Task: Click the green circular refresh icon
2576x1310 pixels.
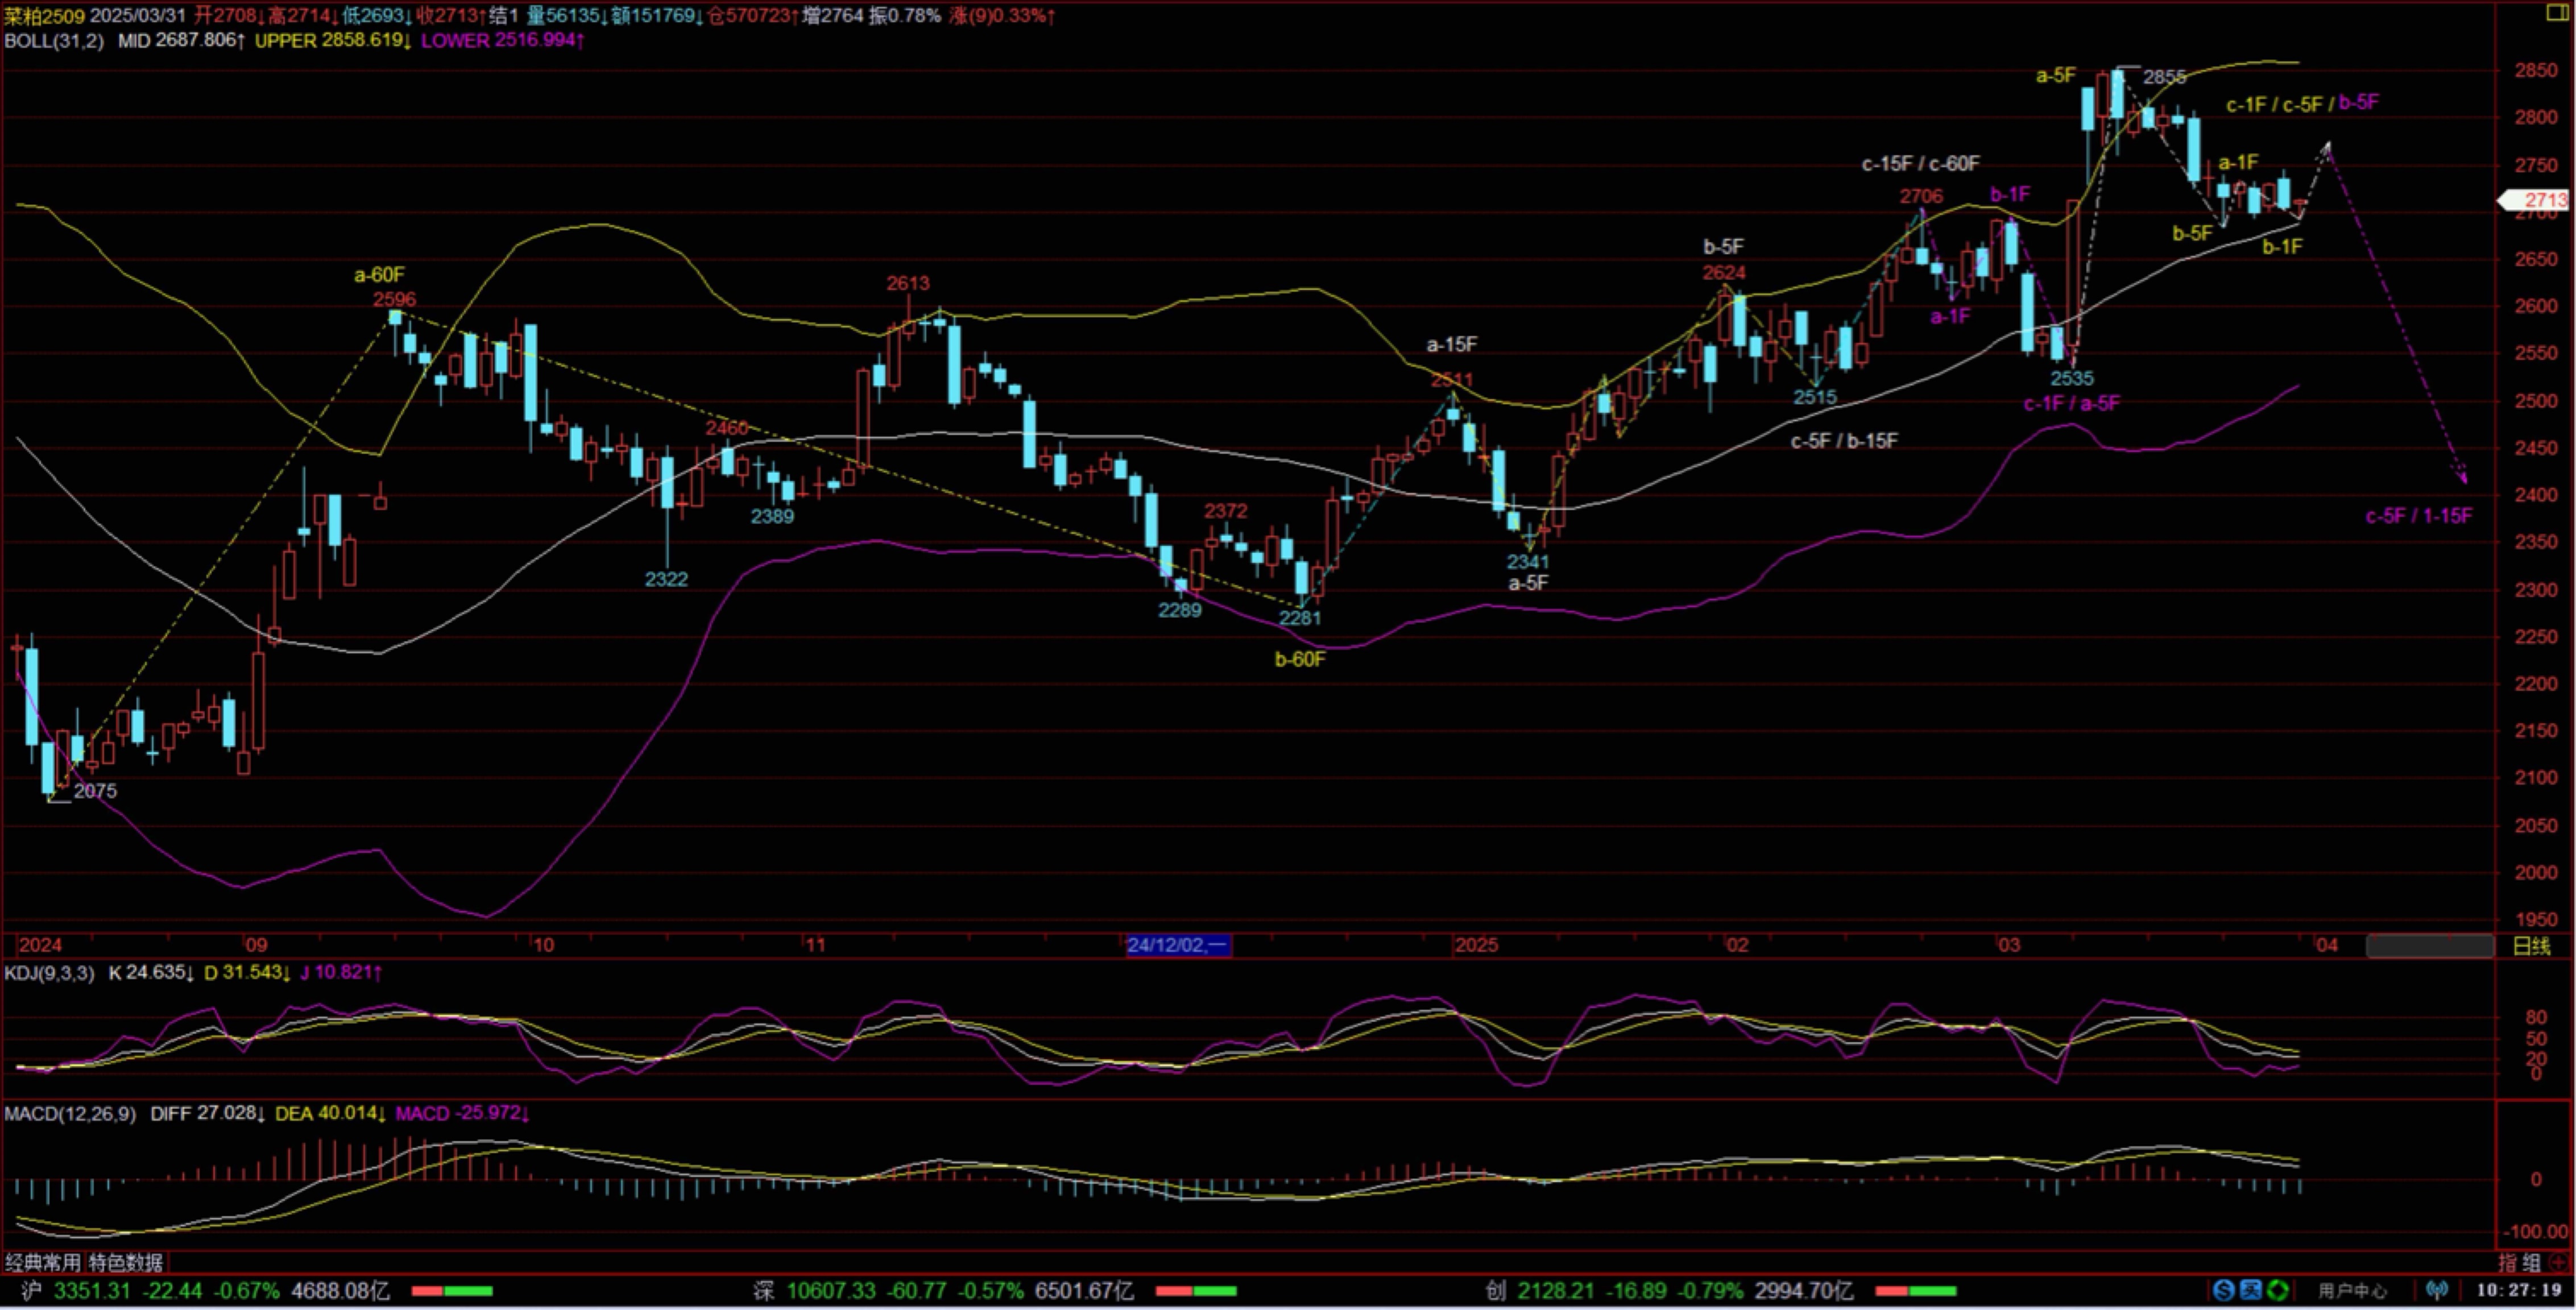Action: 2277,1291
